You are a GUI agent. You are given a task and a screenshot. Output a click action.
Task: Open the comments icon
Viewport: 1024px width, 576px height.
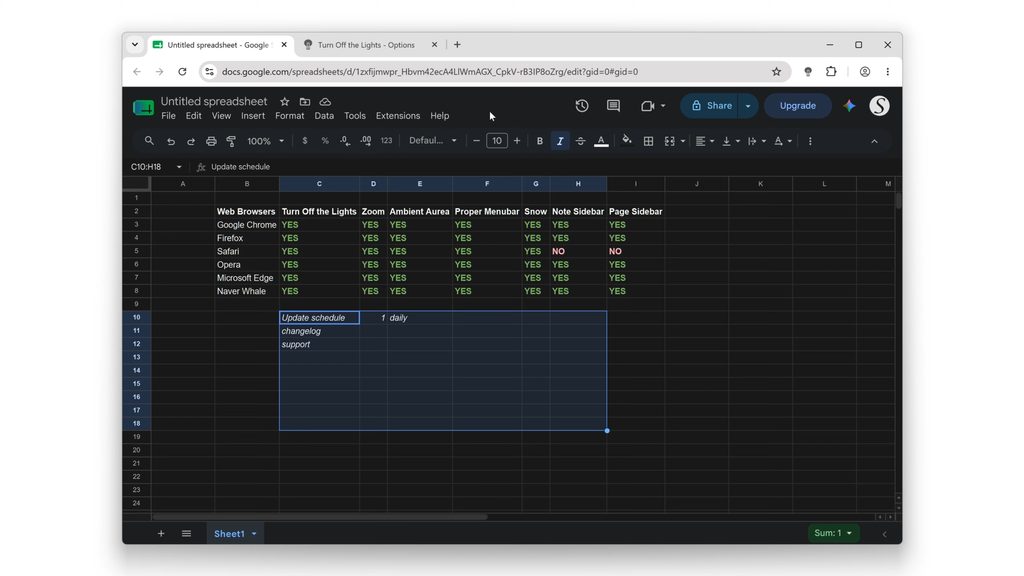coord(613,106)
